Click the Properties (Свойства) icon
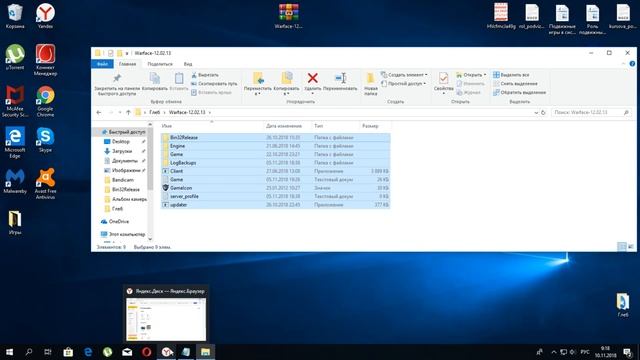The image size is (640, 360). [444, 78]
